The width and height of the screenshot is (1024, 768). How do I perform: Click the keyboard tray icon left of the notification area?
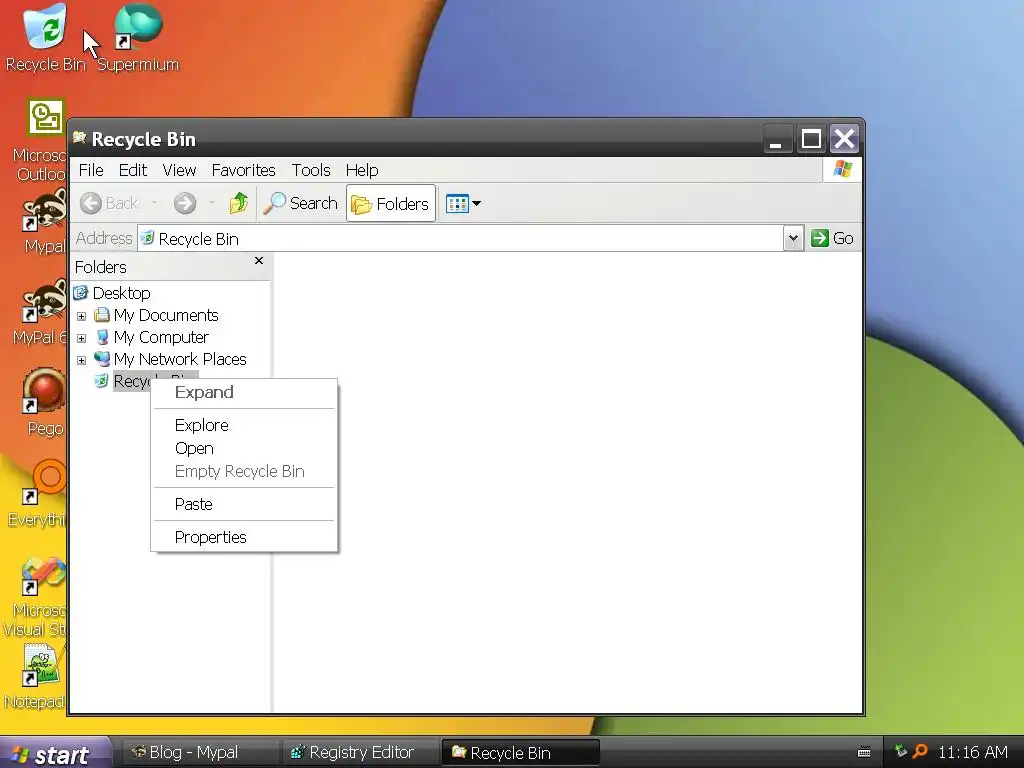click(864, 752)
